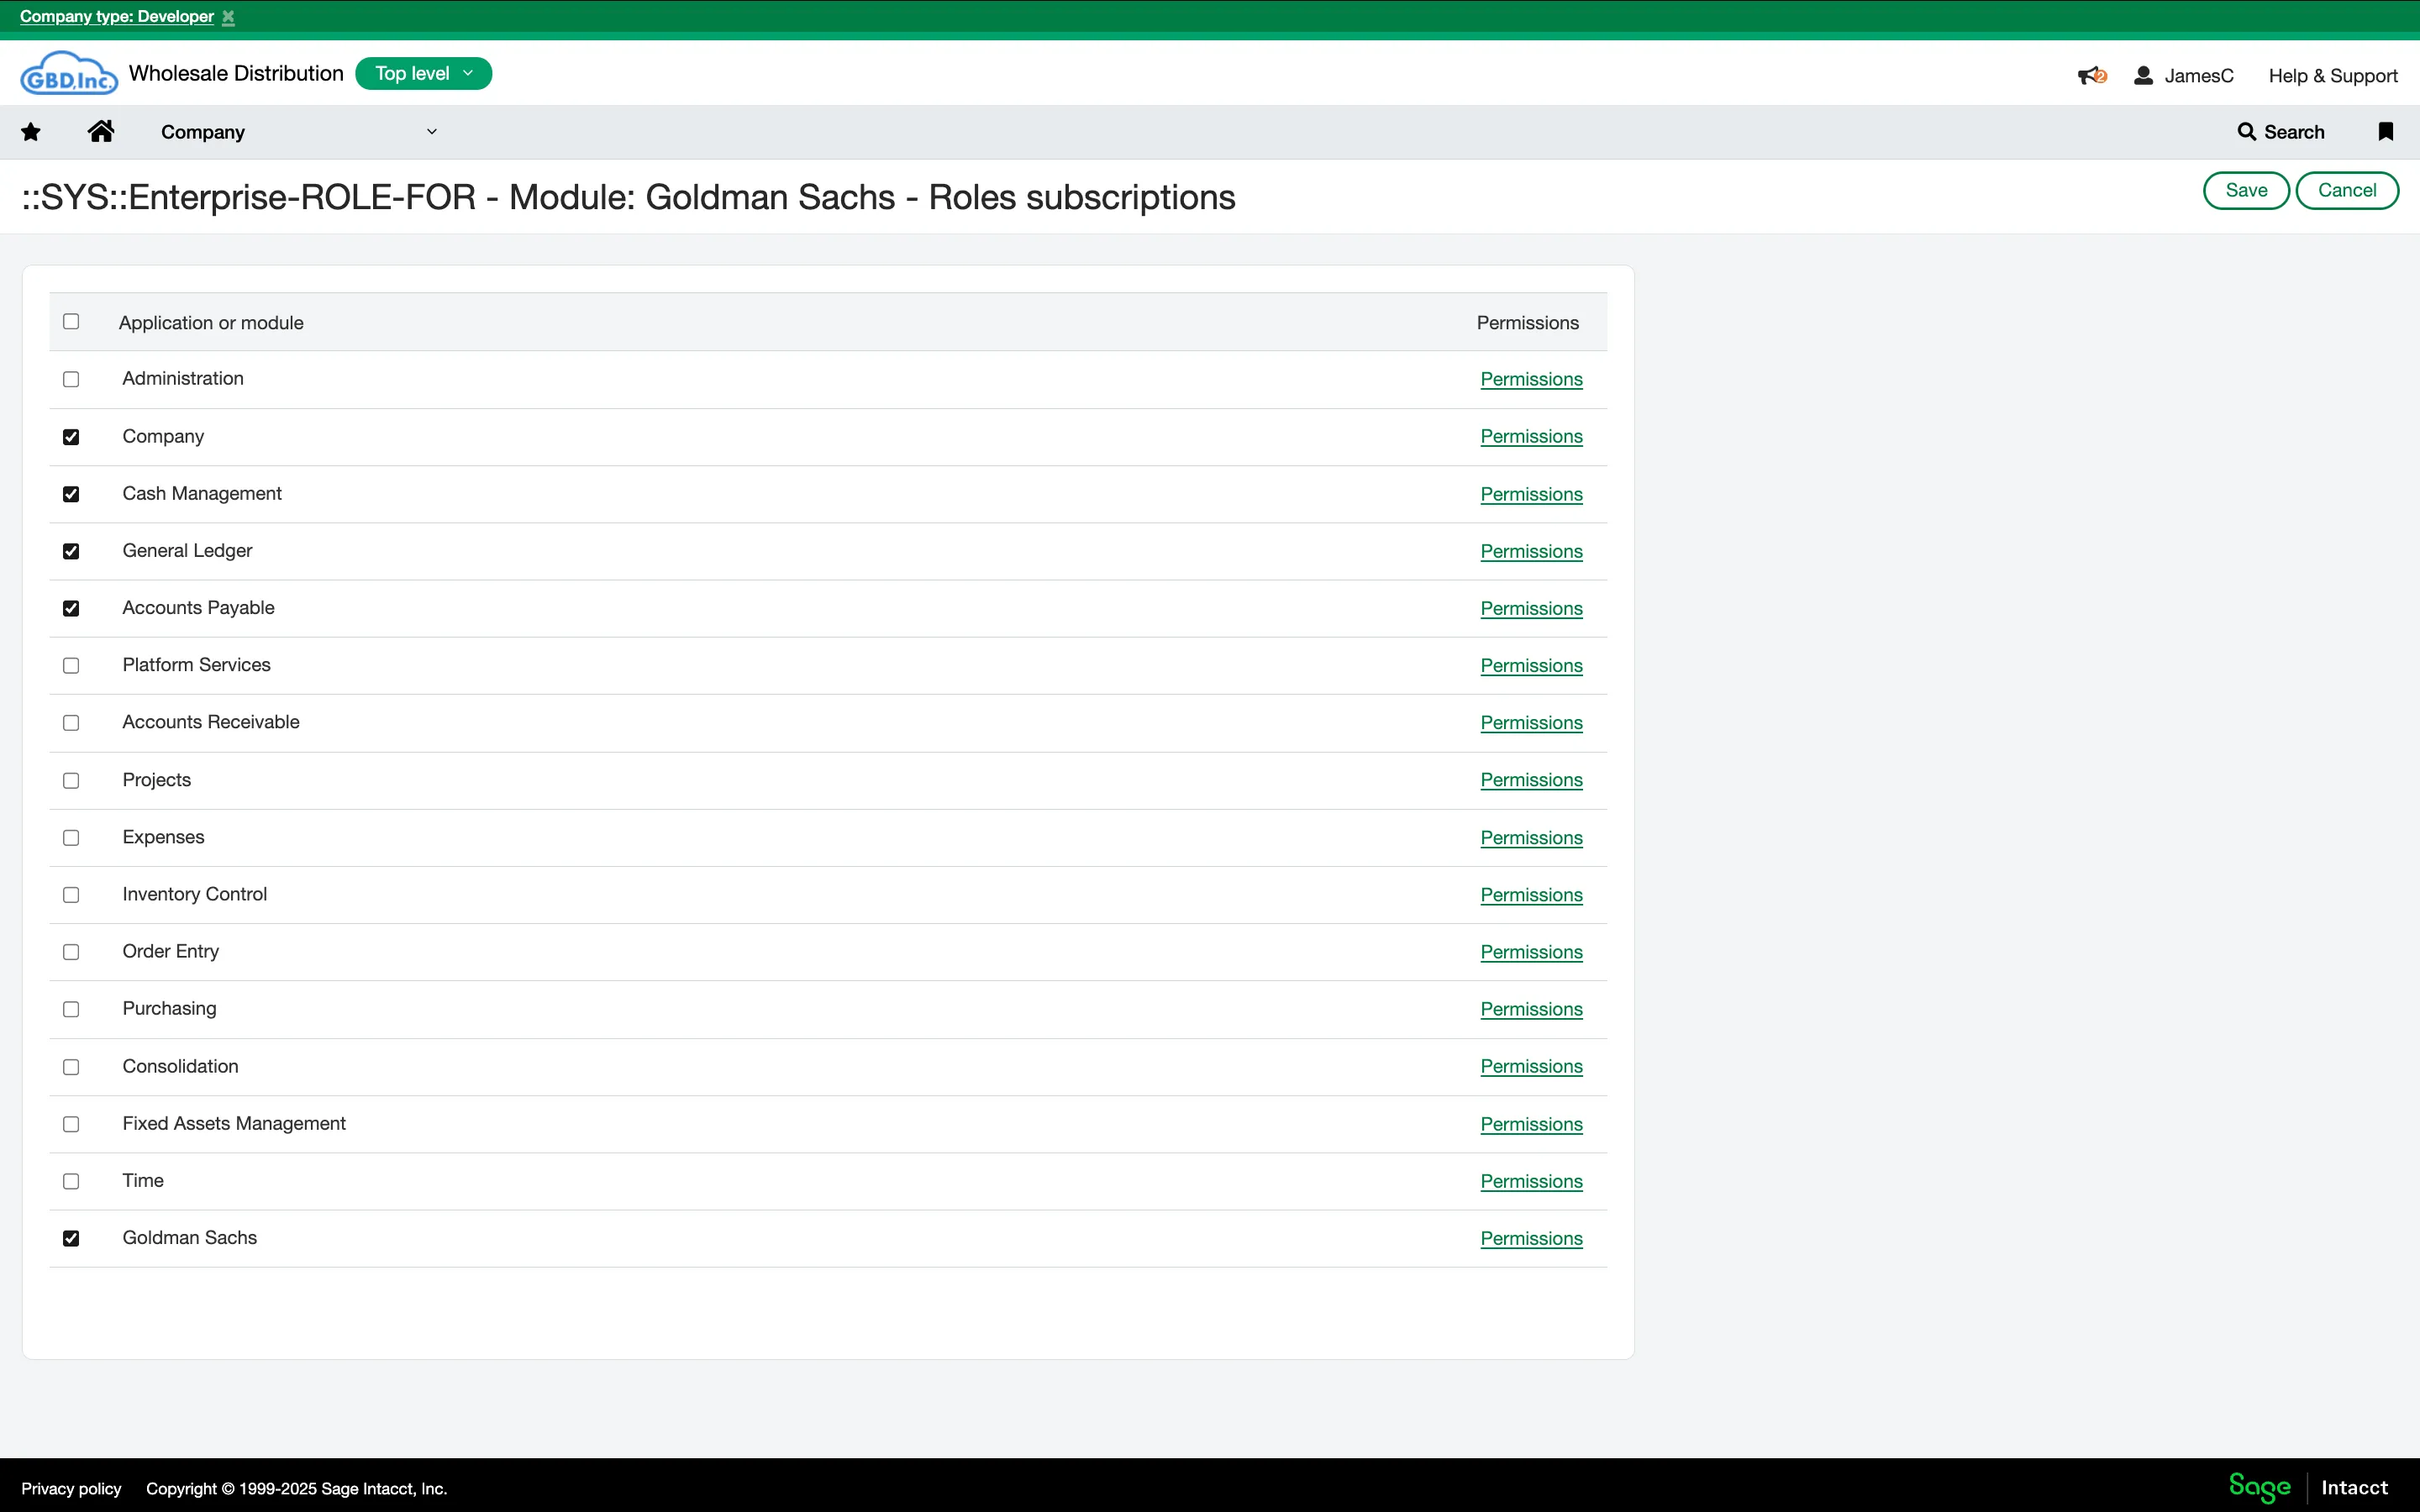The image size is (2420, 1512).
Task: Click the favorites star icon
Action: pyautogui.click(x=31, y=132)
